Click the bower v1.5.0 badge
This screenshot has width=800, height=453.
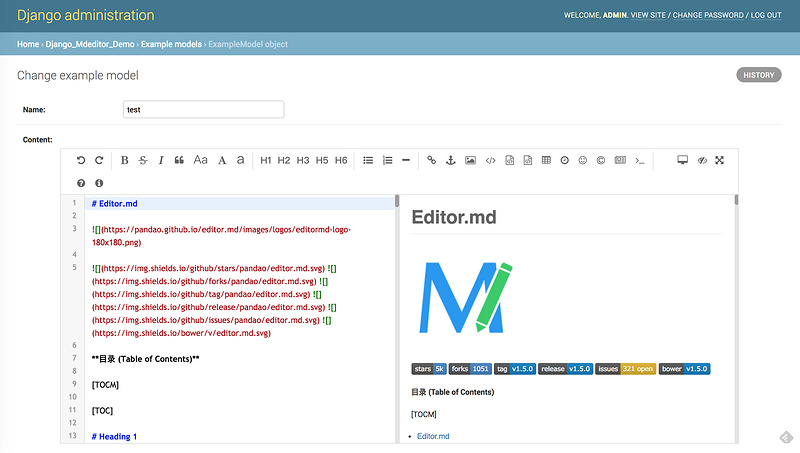coord(684,369)
